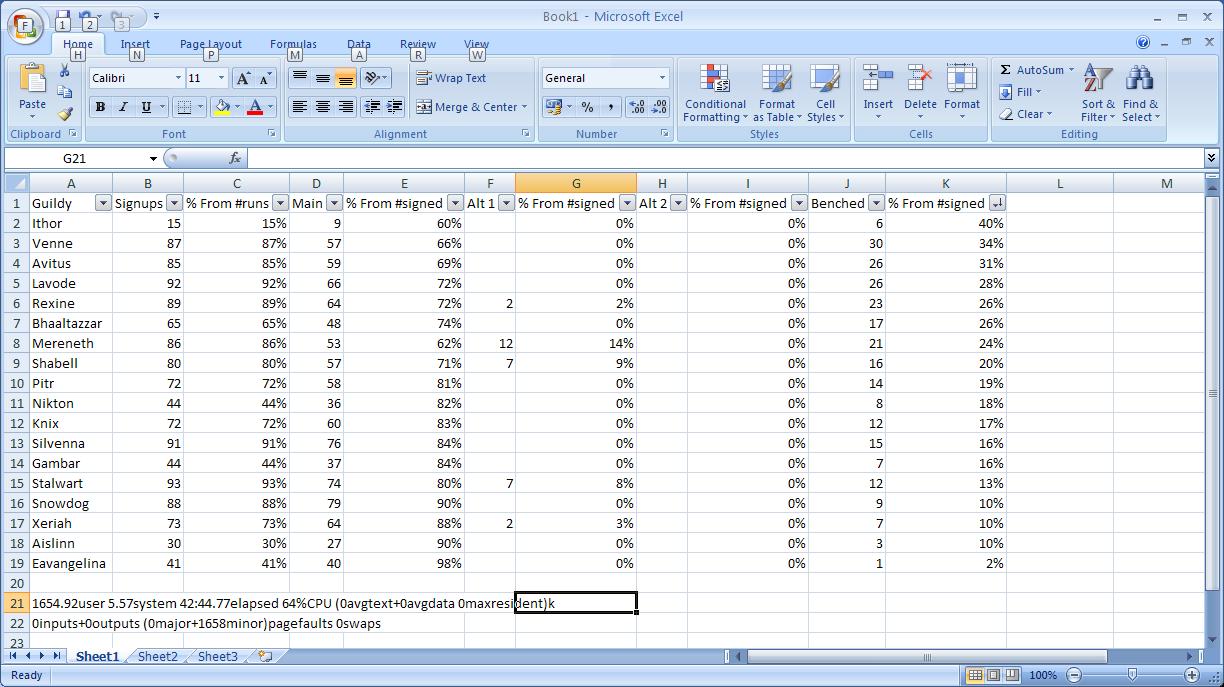Toggle Bottom Align button
The height and width of the screenshot is (687, 1224).
pyautogui.click(x=345, y=78)
